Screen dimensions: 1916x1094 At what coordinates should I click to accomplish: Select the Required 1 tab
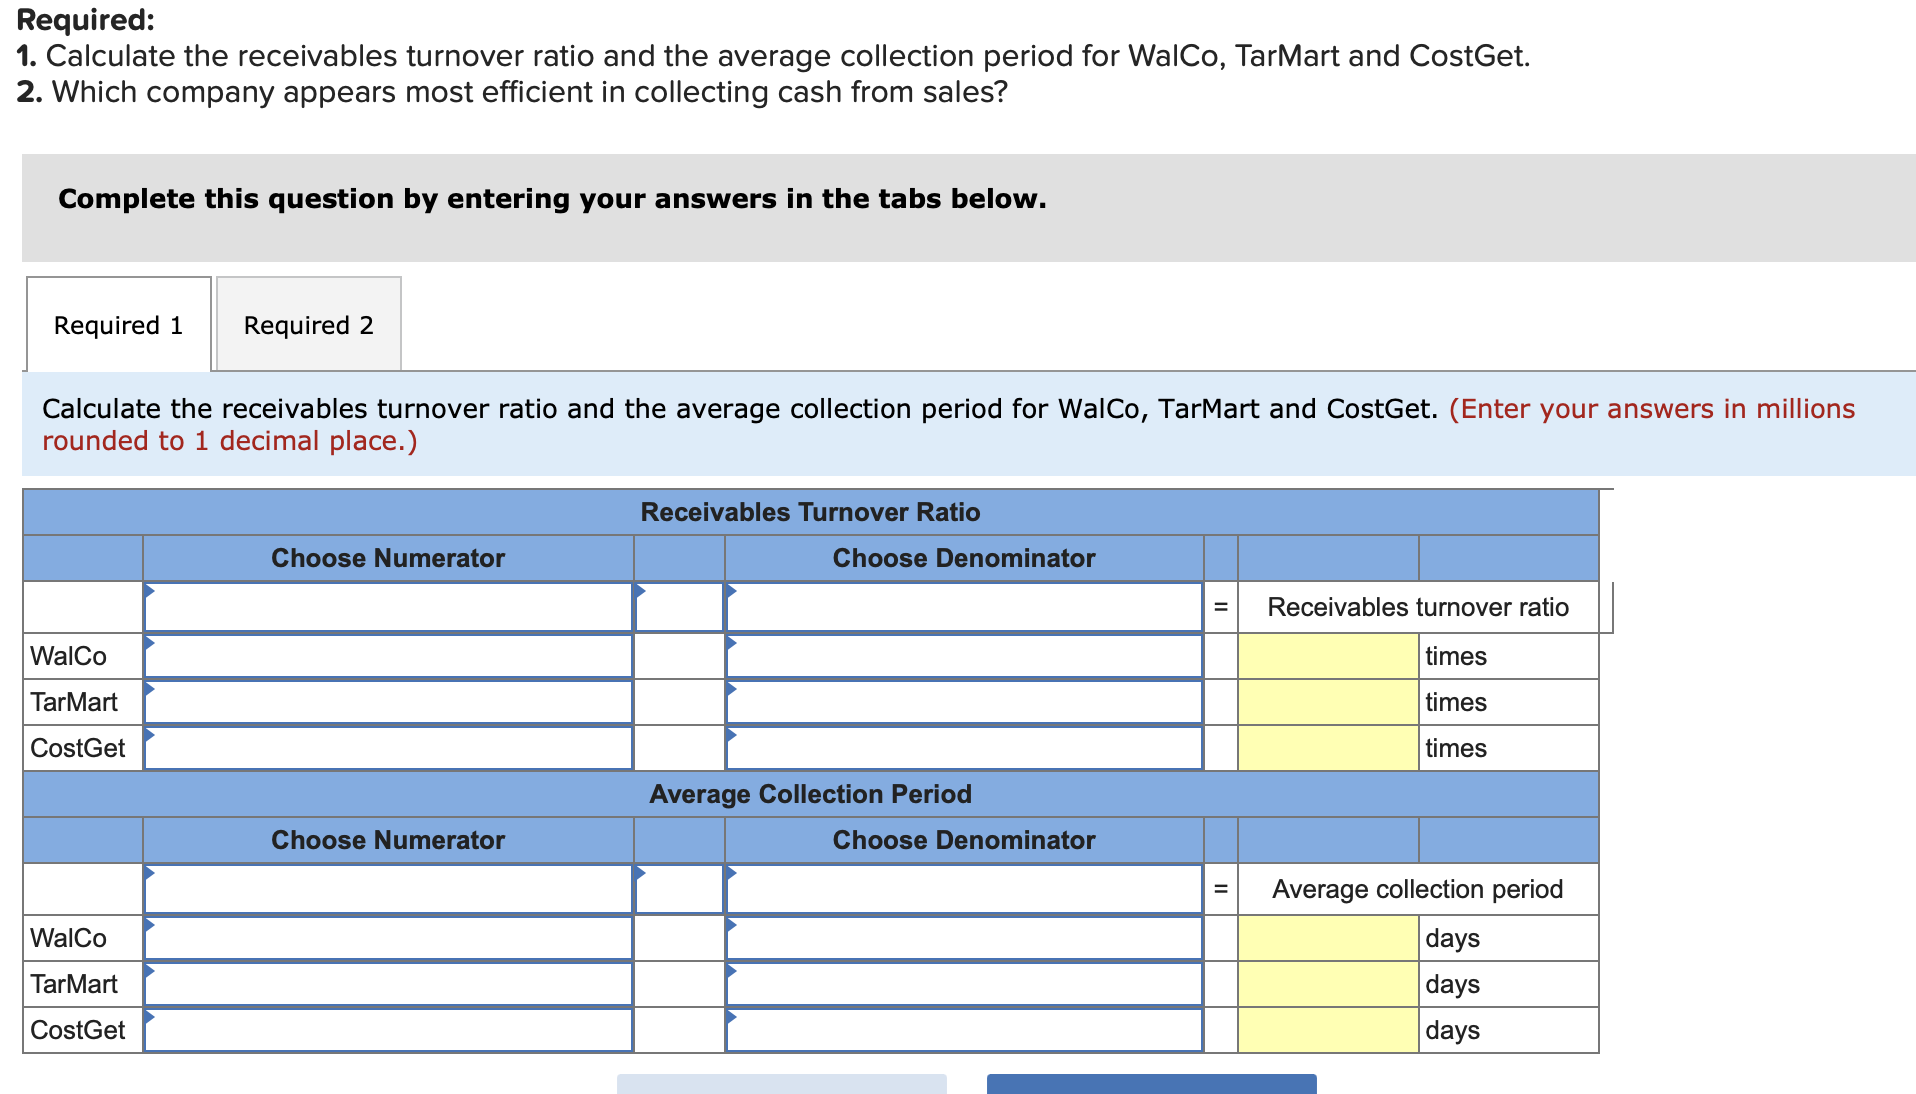pos(117,324)
